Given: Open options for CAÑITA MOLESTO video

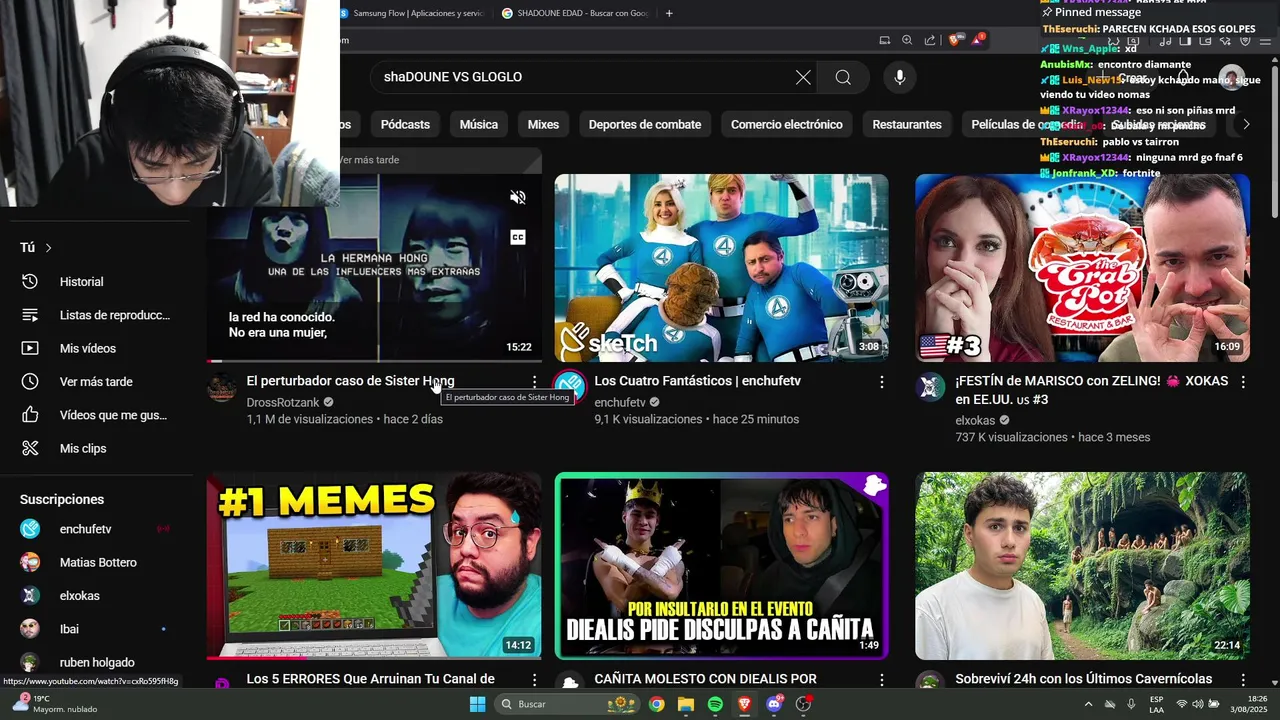Looking at the screenshot, I should 882,680.
